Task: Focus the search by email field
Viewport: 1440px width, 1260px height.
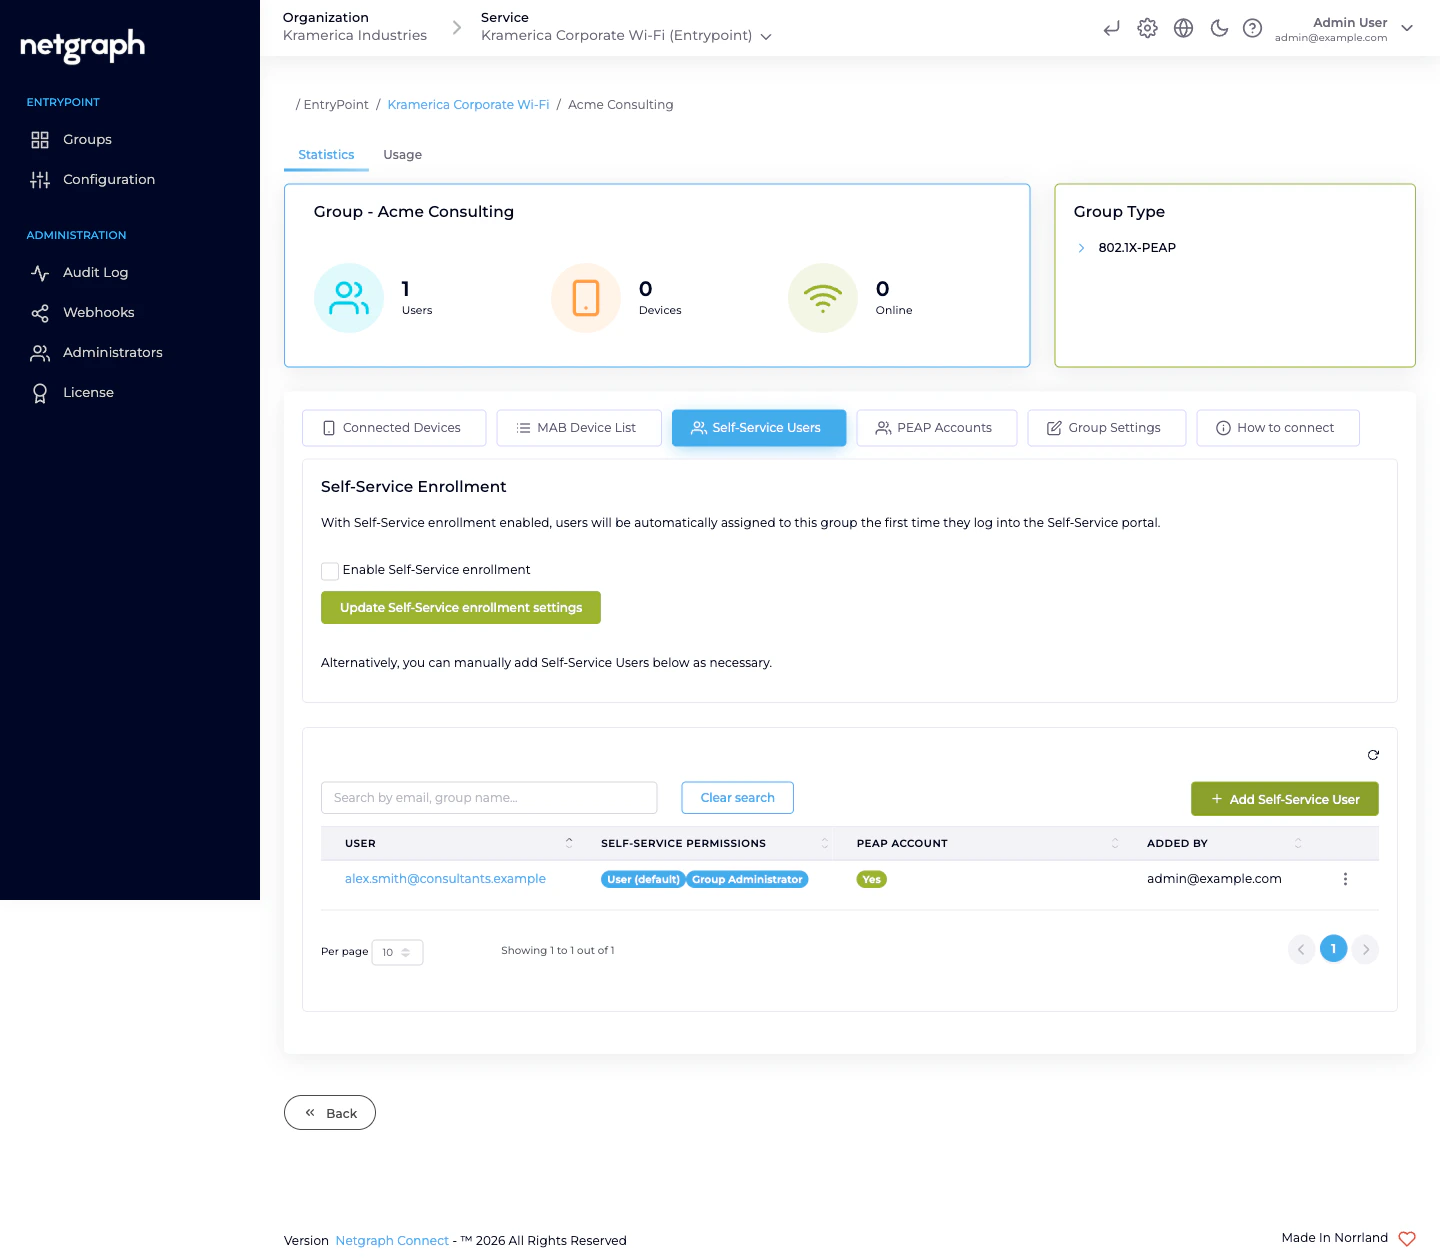Action: (489, 798)
